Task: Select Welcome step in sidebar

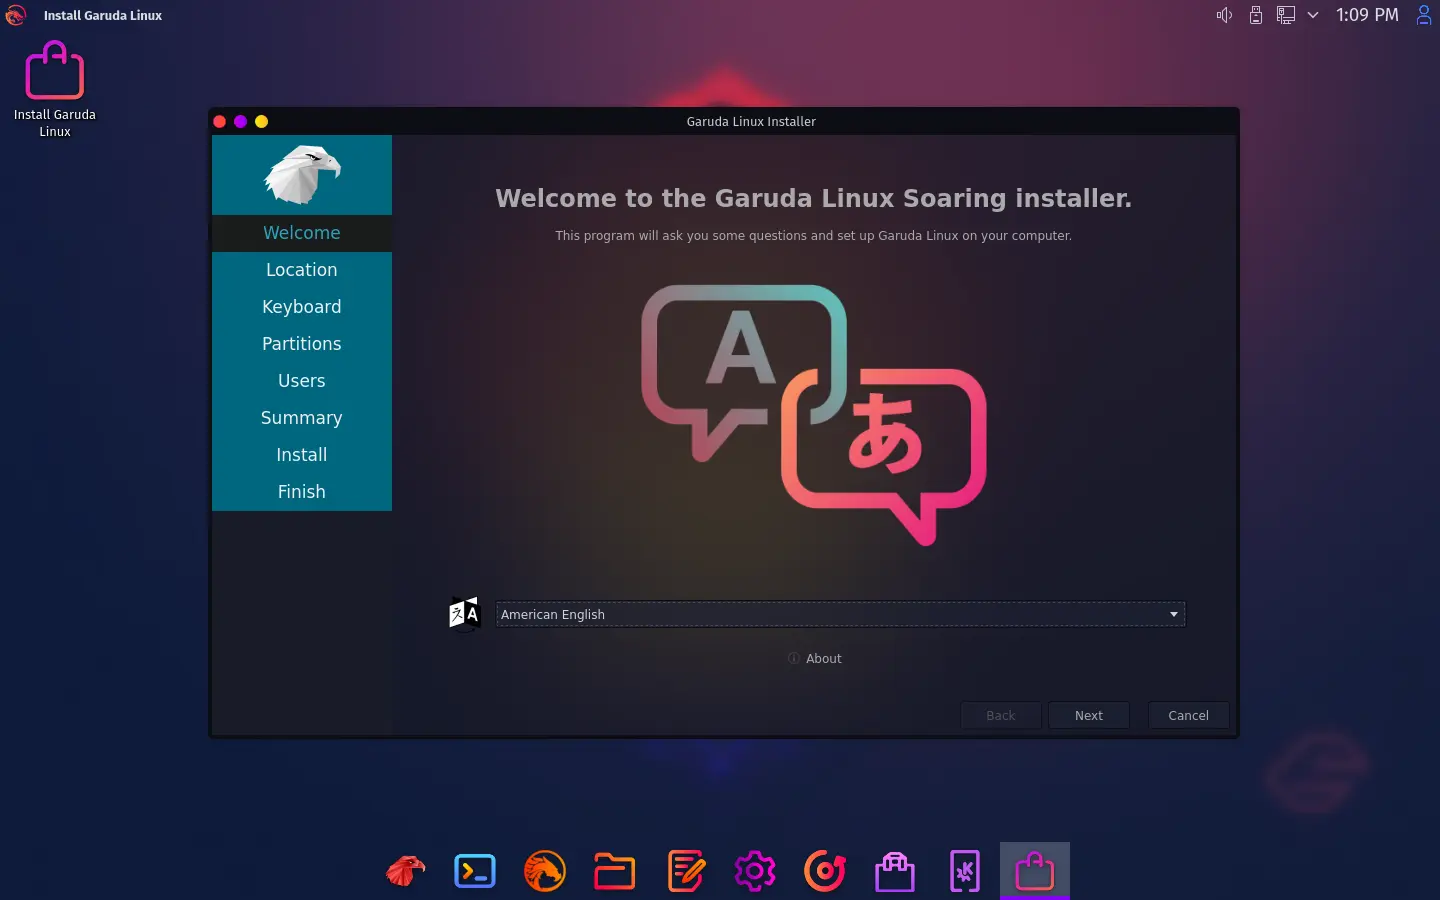Action: click(x=302, y=233)
